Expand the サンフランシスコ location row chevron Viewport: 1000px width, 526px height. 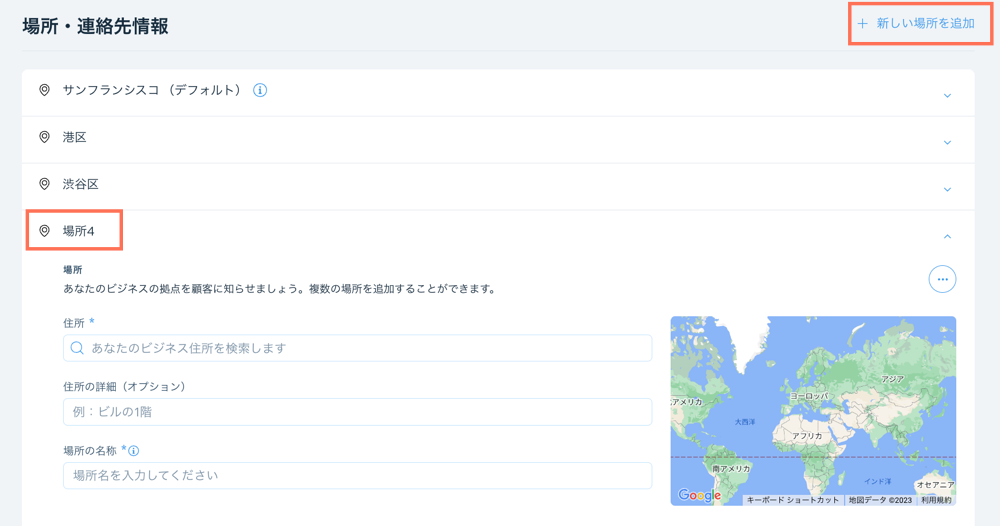(947, 96)
